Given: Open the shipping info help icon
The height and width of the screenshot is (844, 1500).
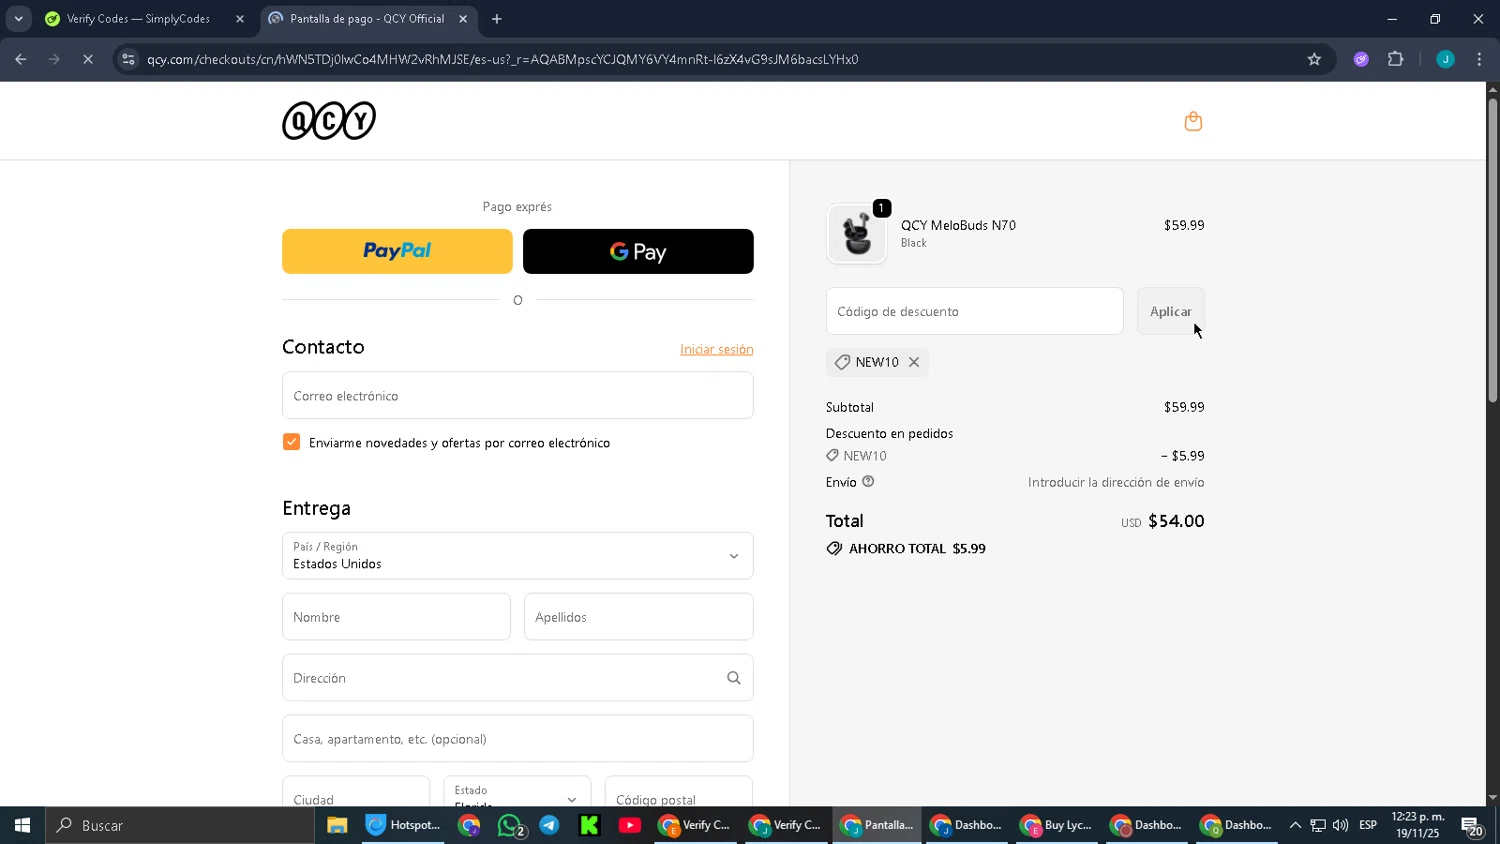Looking at the screenshot, I should point(868,481).
